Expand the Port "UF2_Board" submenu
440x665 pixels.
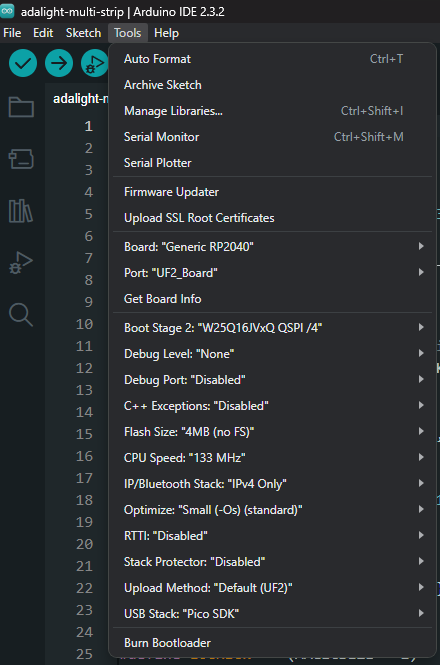pos(272,272)
